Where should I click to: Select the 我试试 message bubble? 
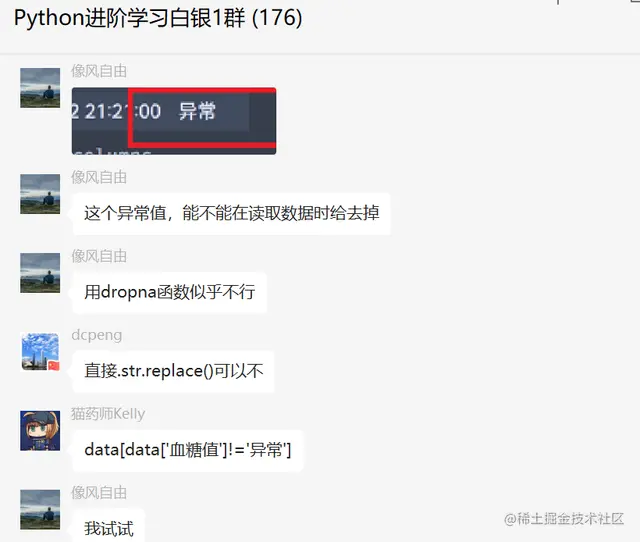tap(109, 526)
